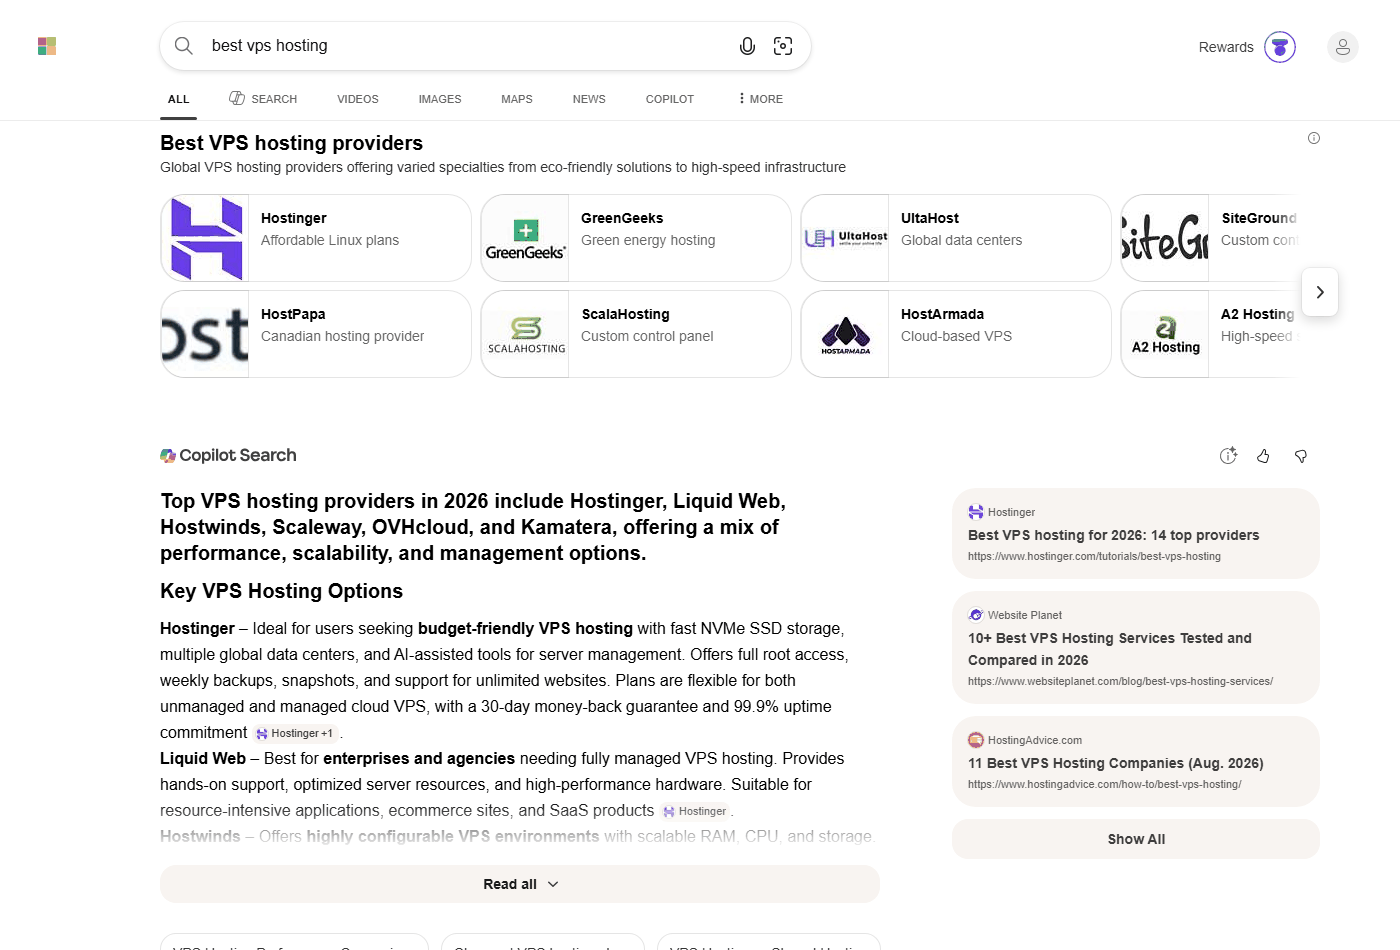1400x950 pixels.
Task: Switch to the NEWS tab
Action: pyautogui.click(x=589, y=99)
